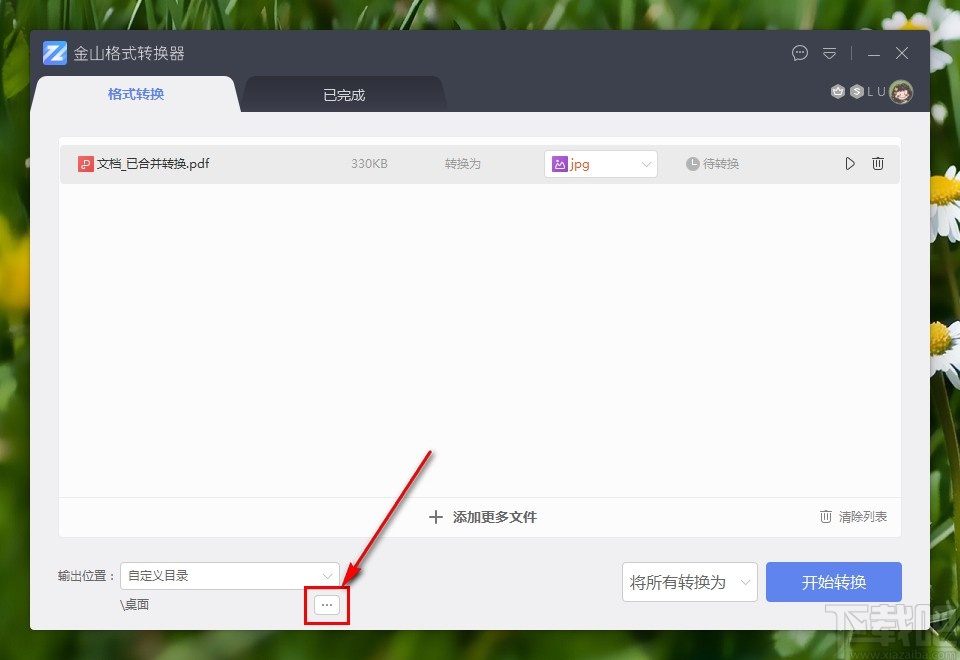The width and height of the screenshot is (960, 660).
Task: Open the user avatar profile picture
Action: [x=901, y=91]
